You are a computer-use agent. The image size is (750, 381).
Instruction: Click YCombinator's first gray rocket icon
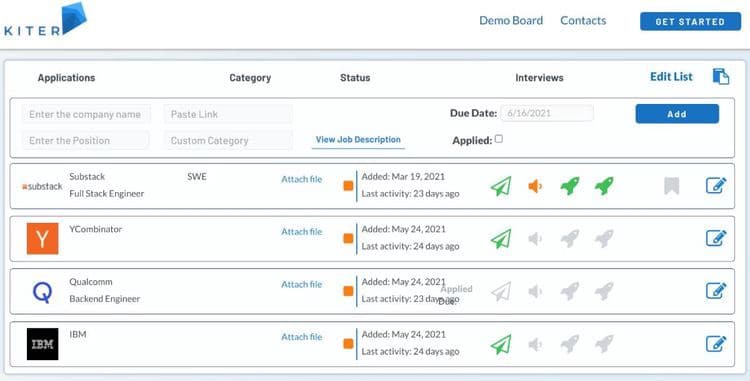point(570,239)
